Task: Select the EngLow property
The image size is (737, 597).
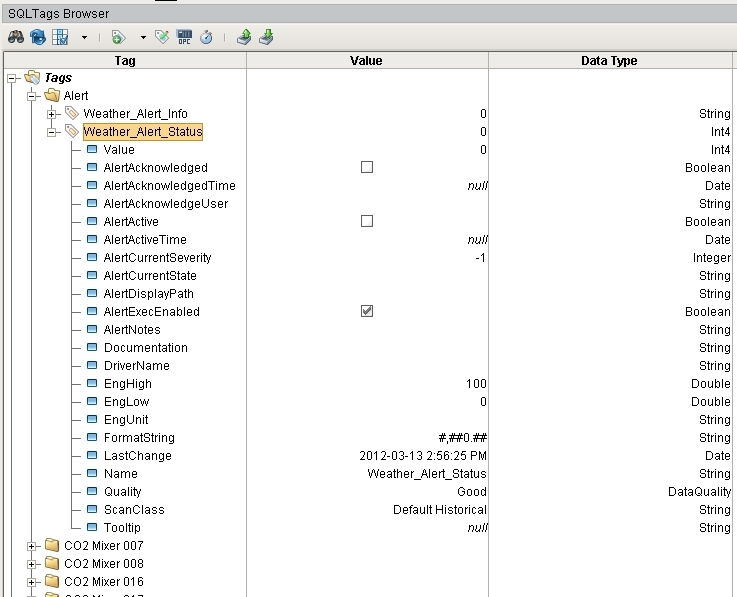Action: coord(126,402)
